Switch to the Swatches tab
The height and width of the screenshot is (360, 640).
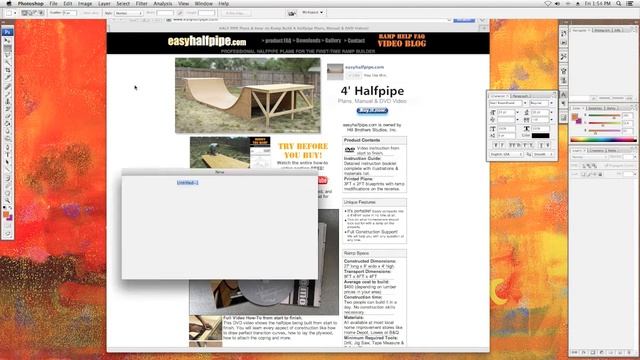pos(595,108)
